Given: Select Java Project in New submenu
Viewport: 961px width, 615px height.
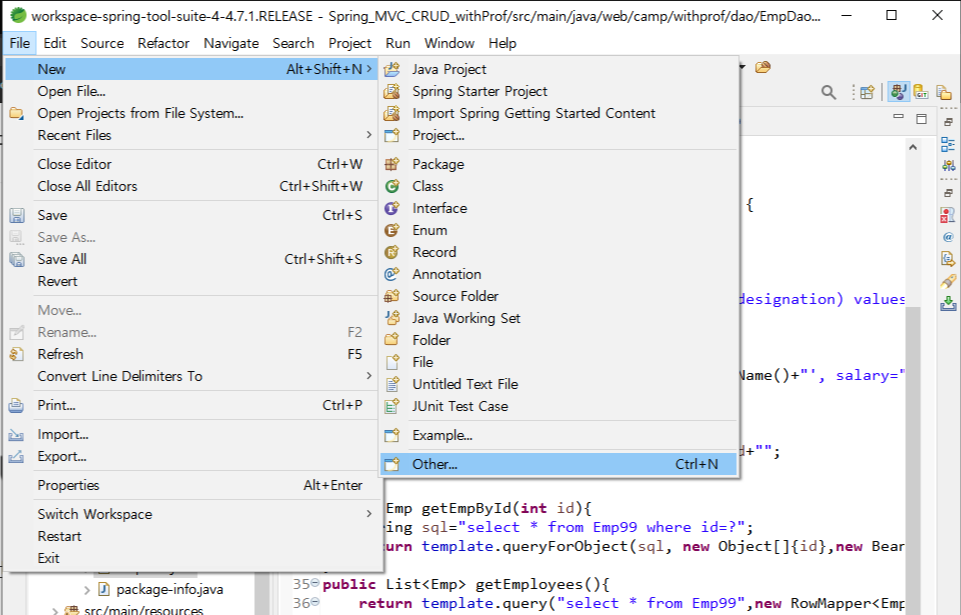Looking at the screenshot, I should [x=558, y=69].
